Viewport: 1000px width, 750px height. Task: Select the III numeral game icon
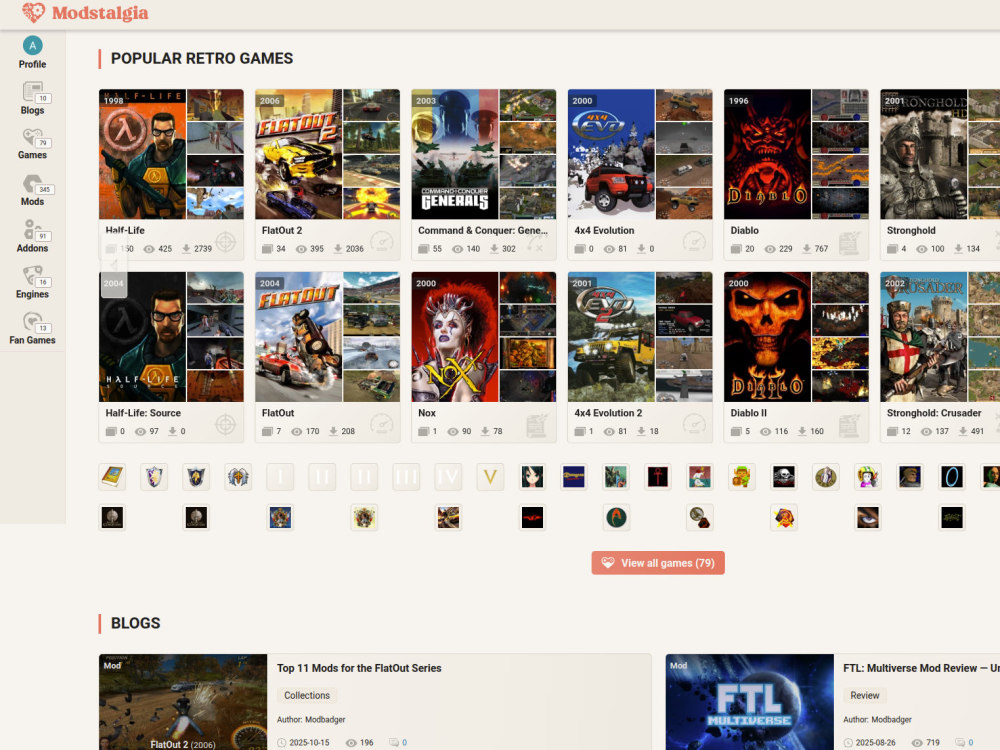tap(406, 476)
